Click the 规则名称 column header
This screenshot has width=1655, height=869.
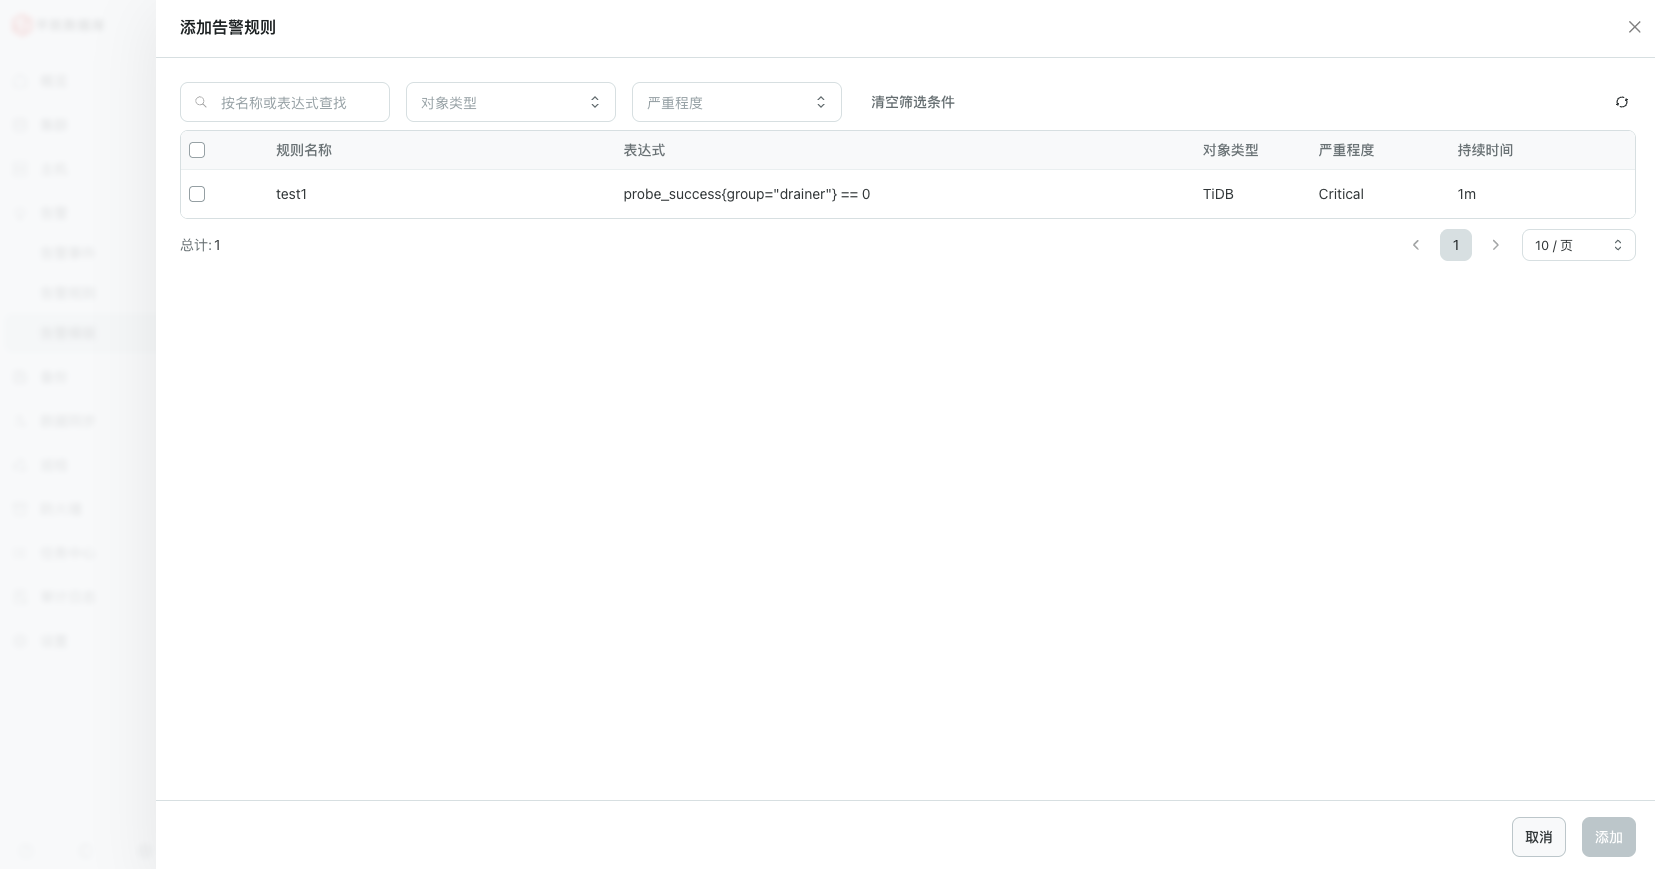[x=304, y=150]
